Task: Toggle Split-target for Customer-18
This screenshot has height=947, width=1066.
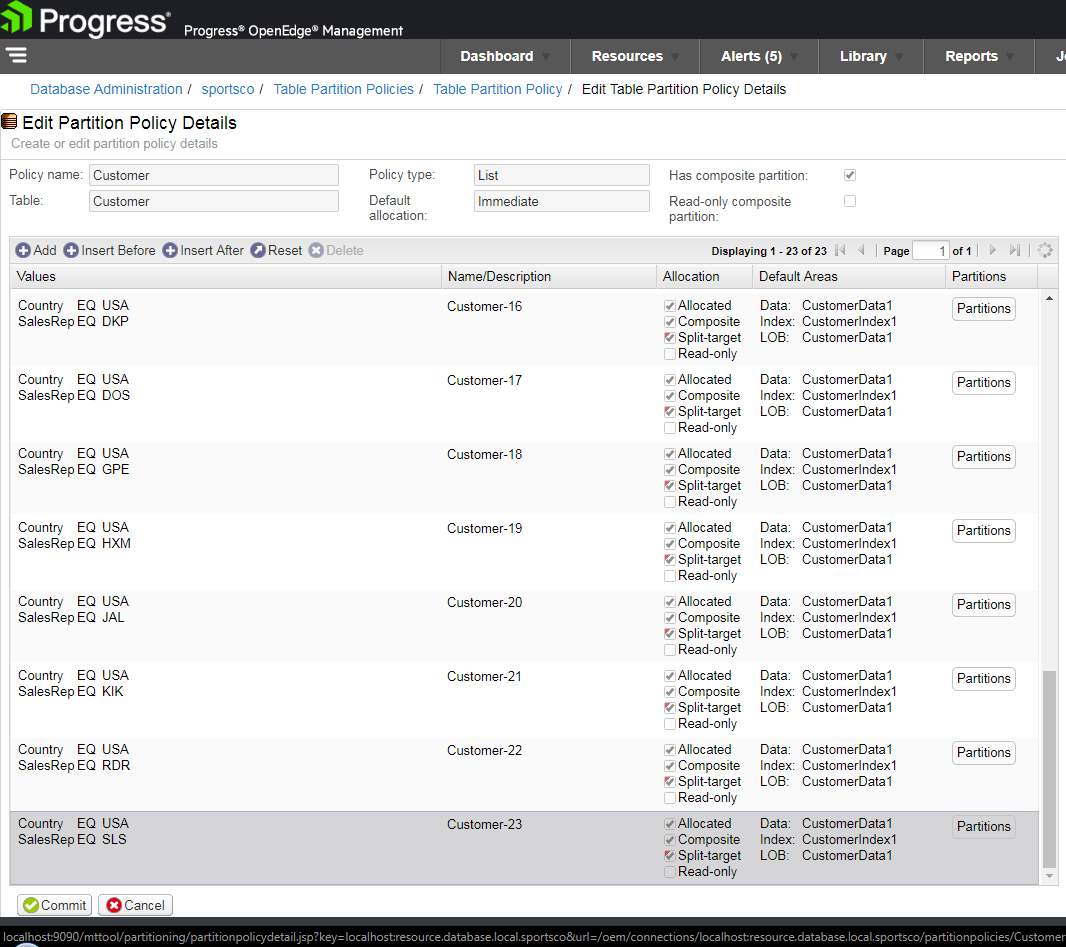Action: [670, 485]
